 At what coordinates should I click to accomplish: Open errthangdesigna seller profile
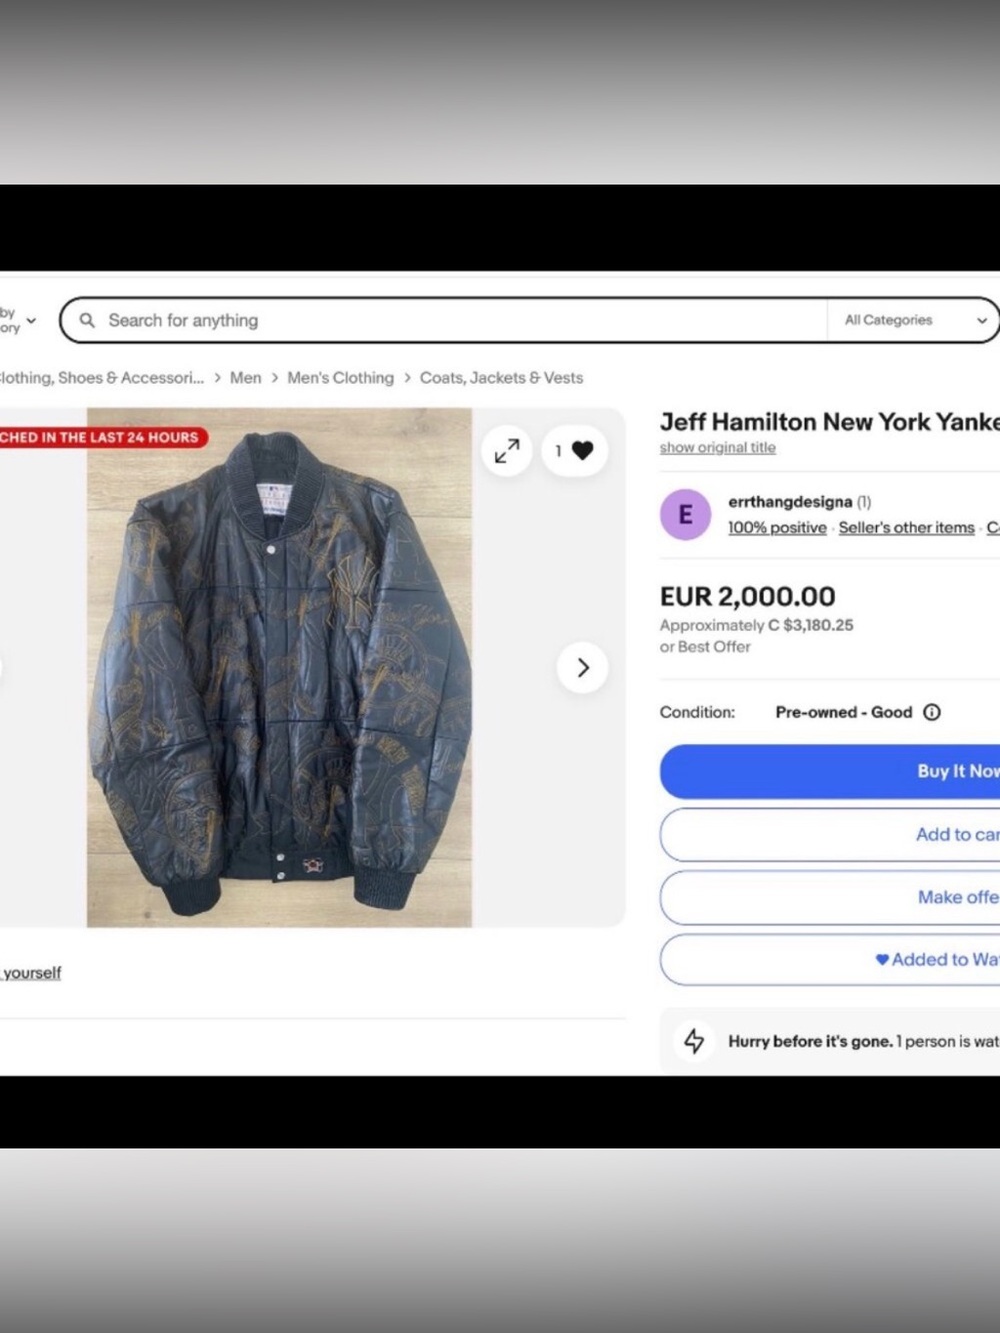(790, 502)
